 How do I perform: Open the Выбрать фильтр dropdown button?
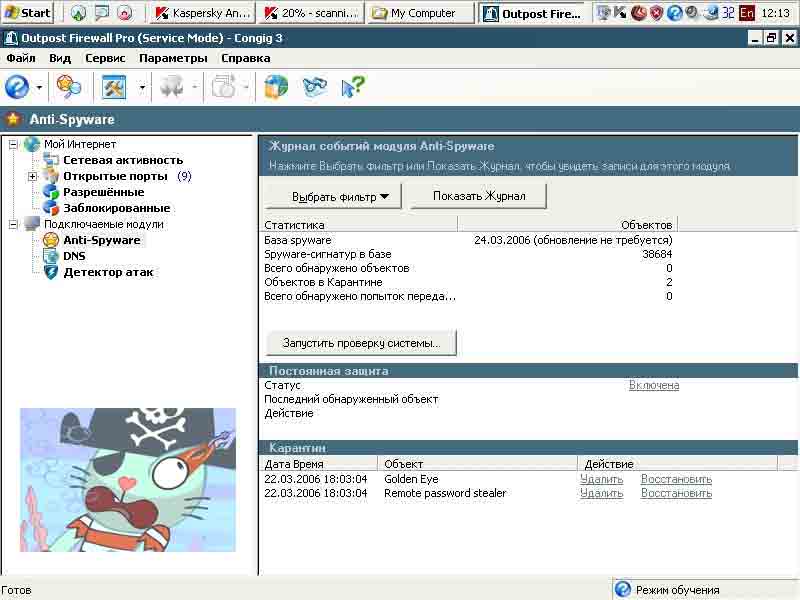(334, 196)
